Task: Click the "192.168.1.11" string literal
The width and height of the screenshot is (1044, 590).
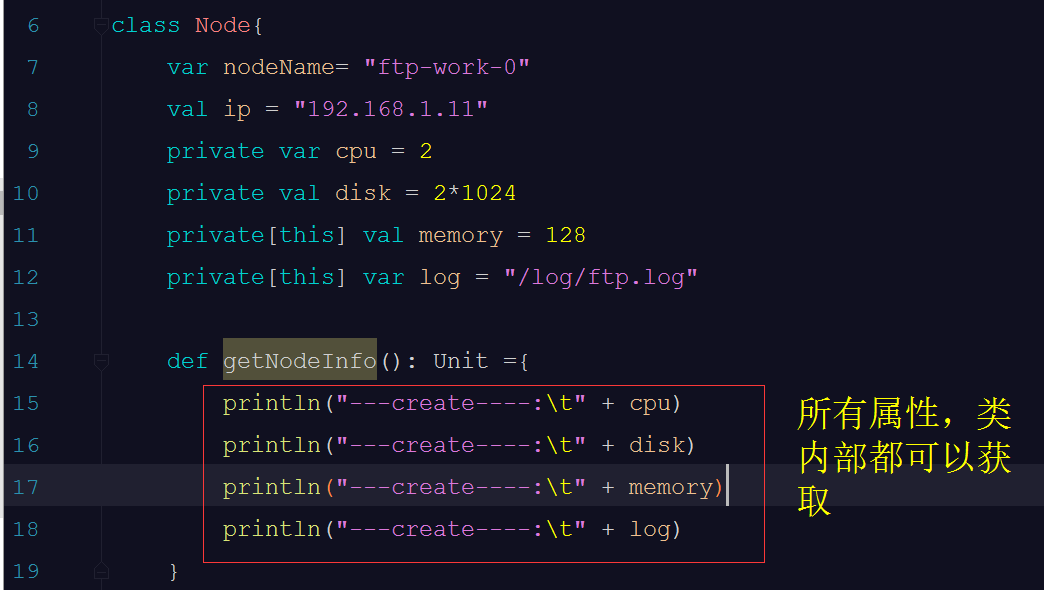Action: coord(391,110)
